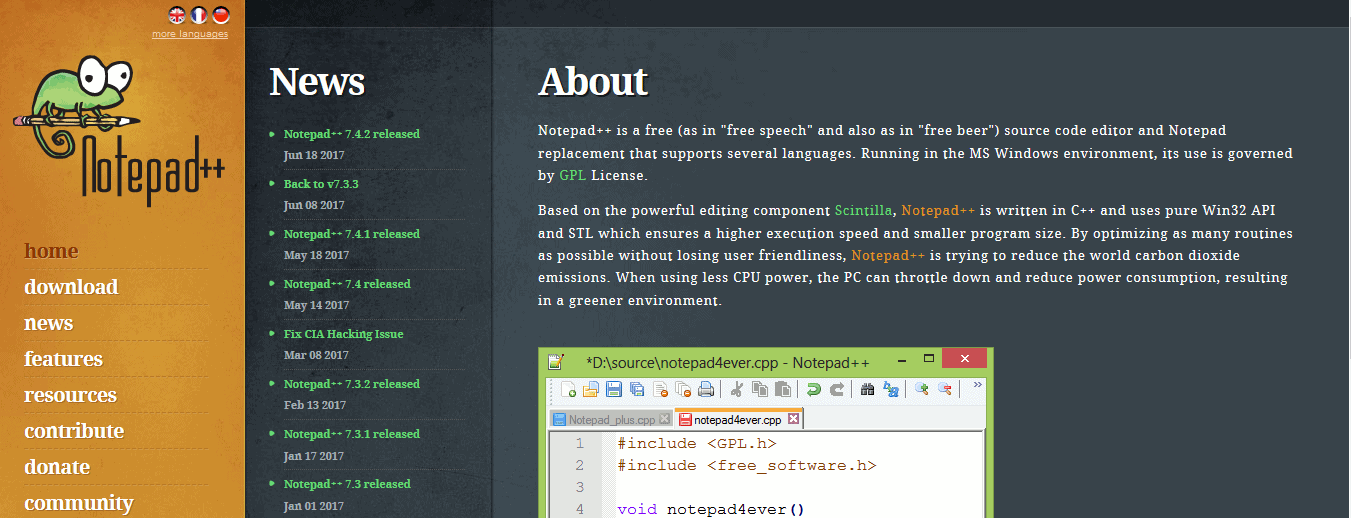
Task: Click the News heading
Action: point(317,82)
